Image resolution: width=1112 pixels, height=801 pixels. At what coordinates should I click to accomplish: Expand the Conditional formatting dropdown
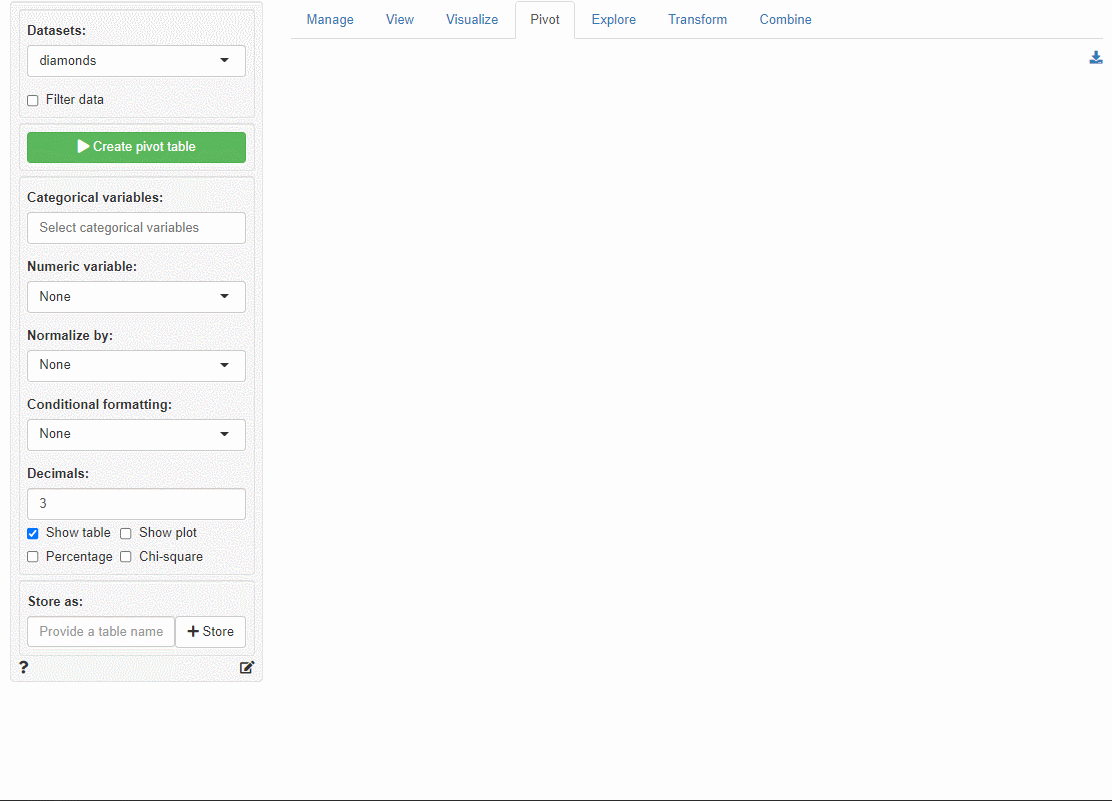136,434
